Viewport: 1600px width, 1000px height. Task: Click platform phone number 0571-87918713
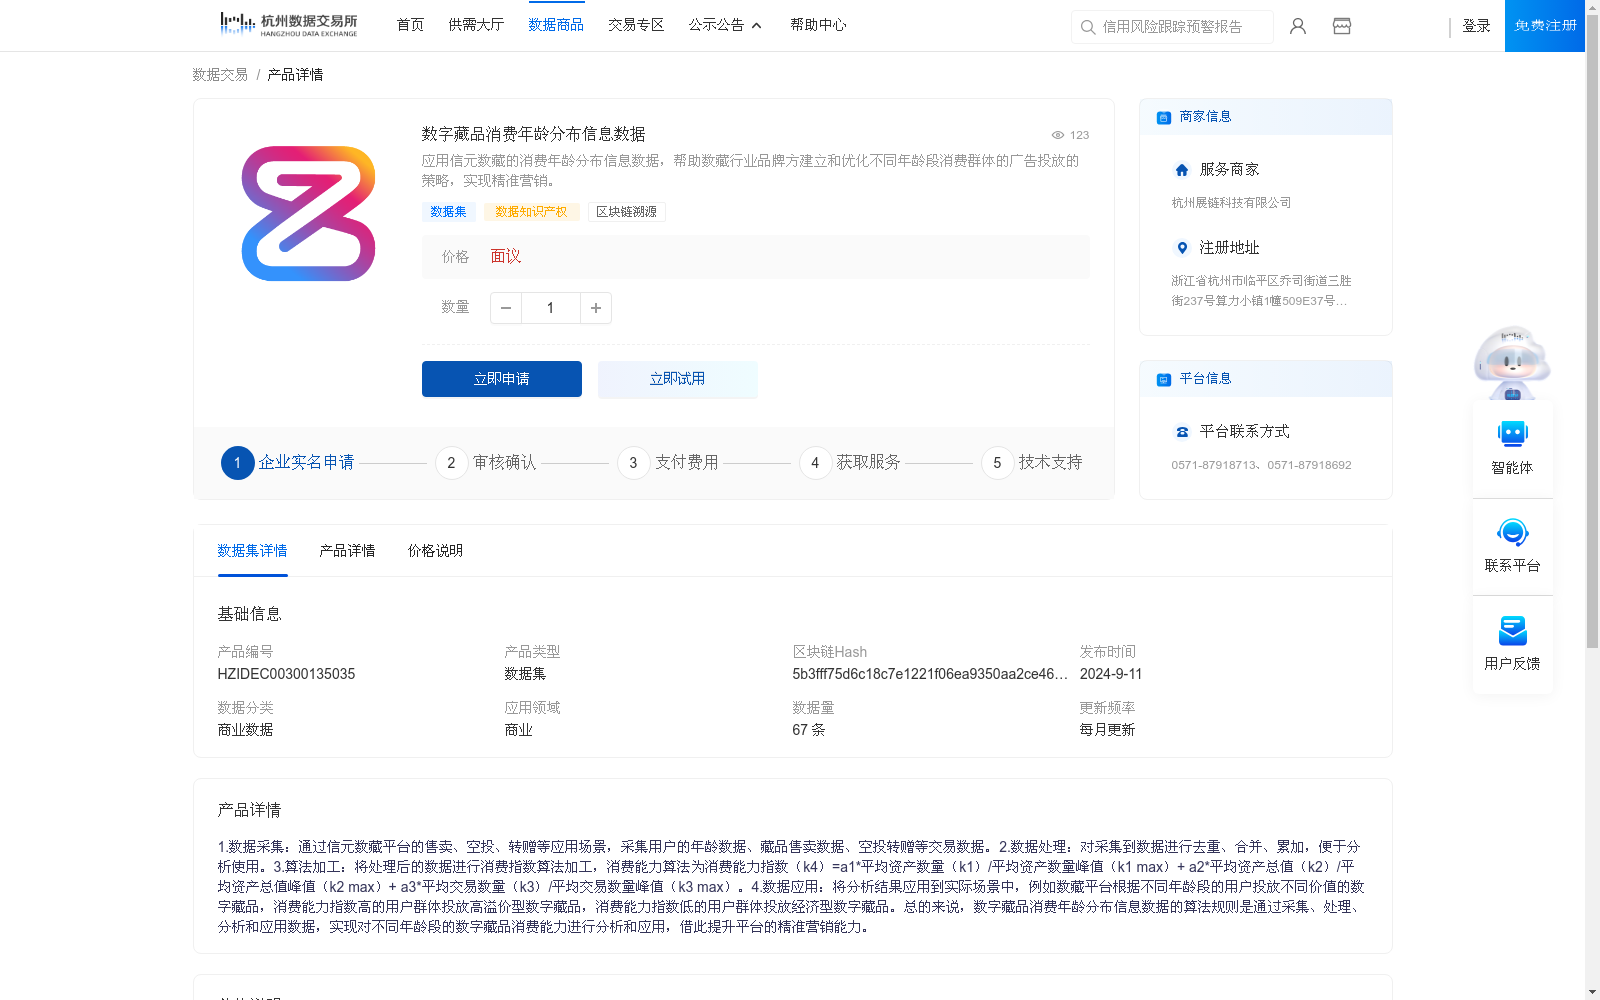pos(1214,465)
